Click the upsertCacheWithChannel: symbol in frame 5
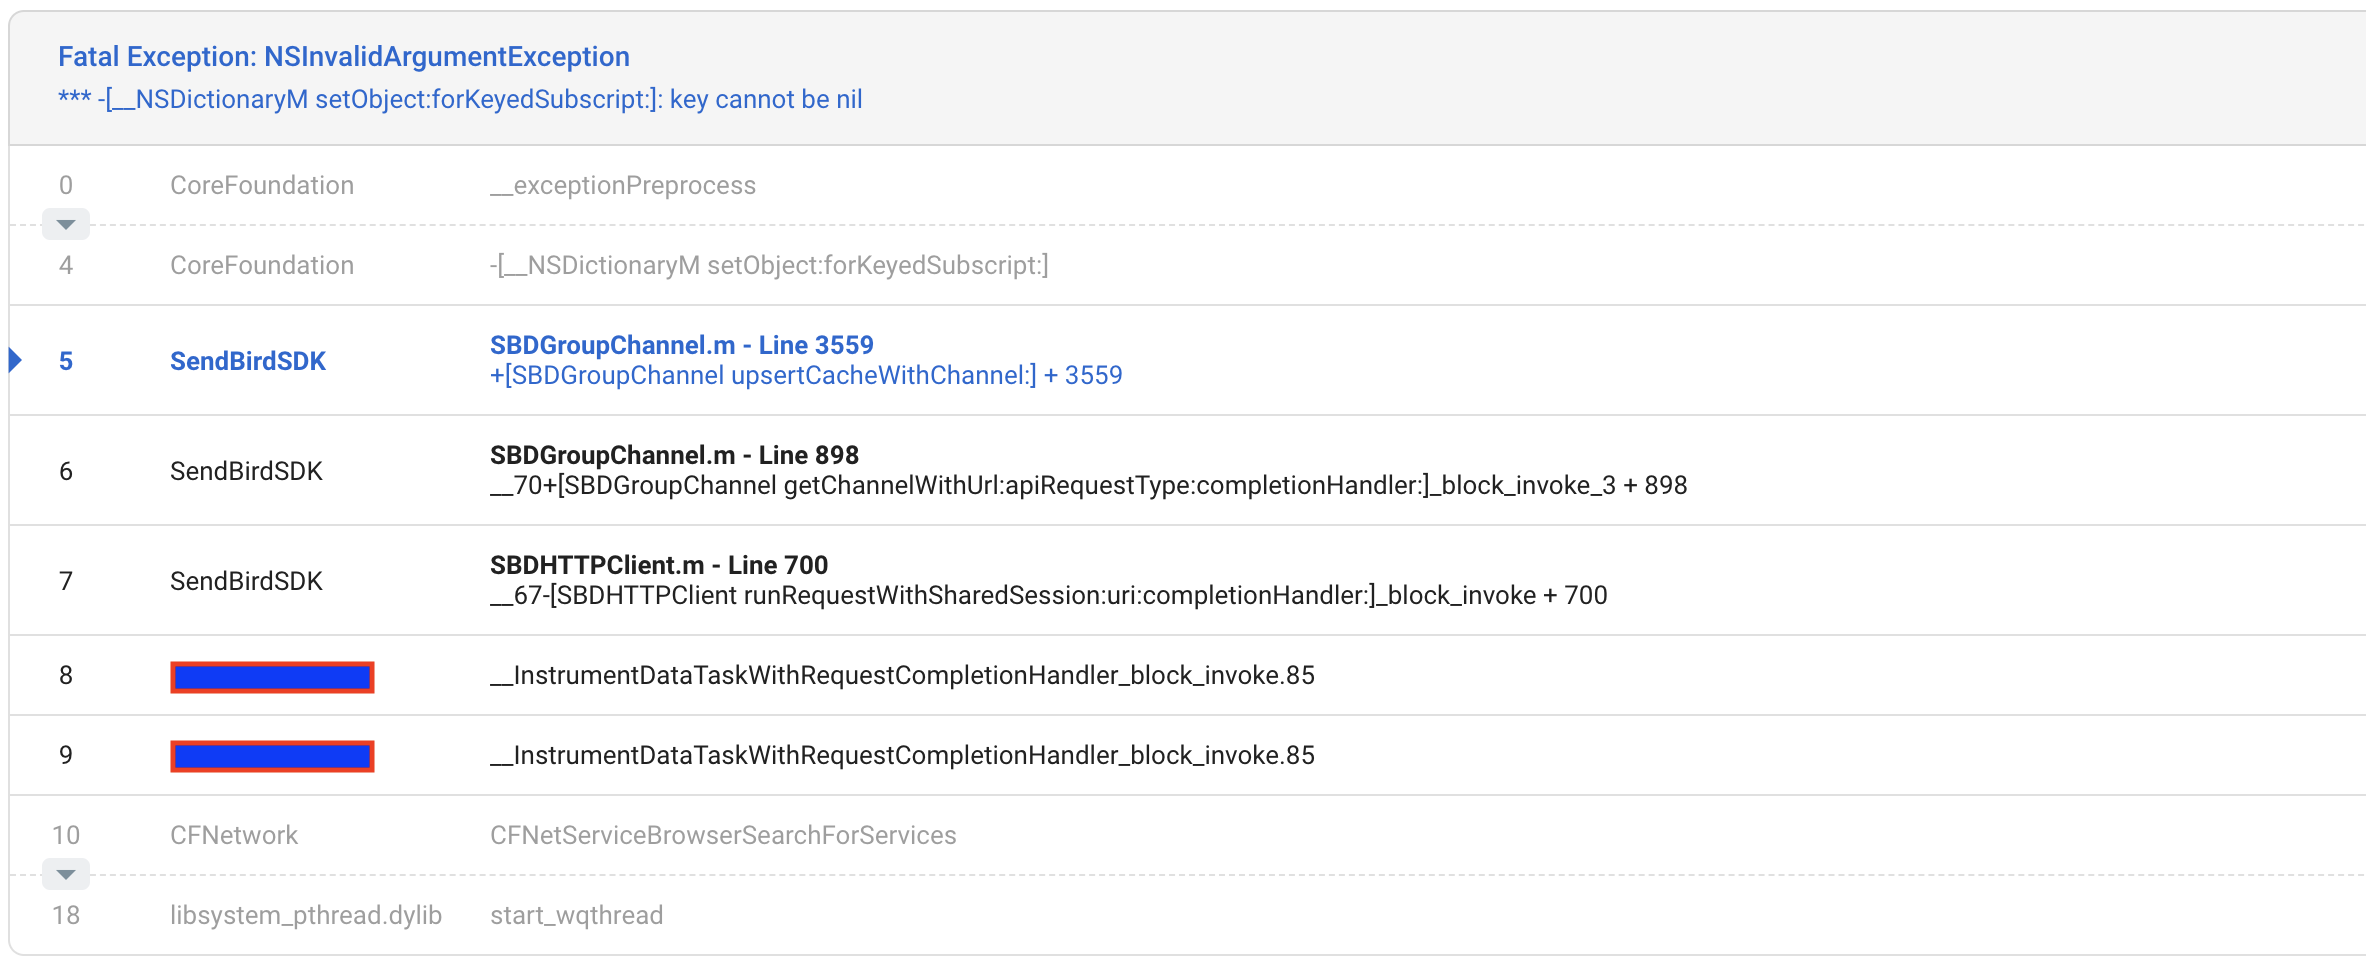The width and height of the screenshot is (2366, 958). pyautogui.click(x=805, y=376)
